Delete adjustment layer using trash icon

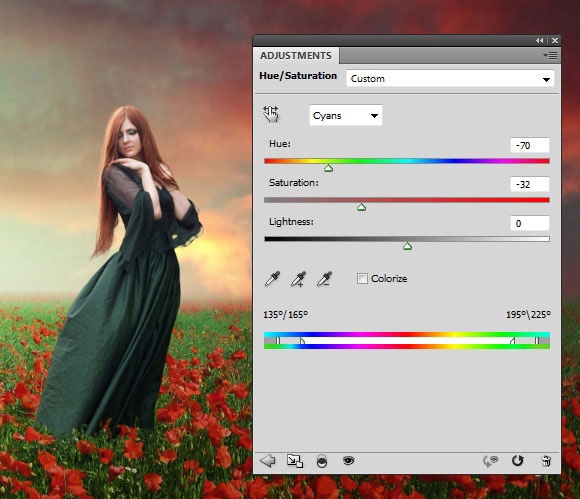[x=546, y=461]
